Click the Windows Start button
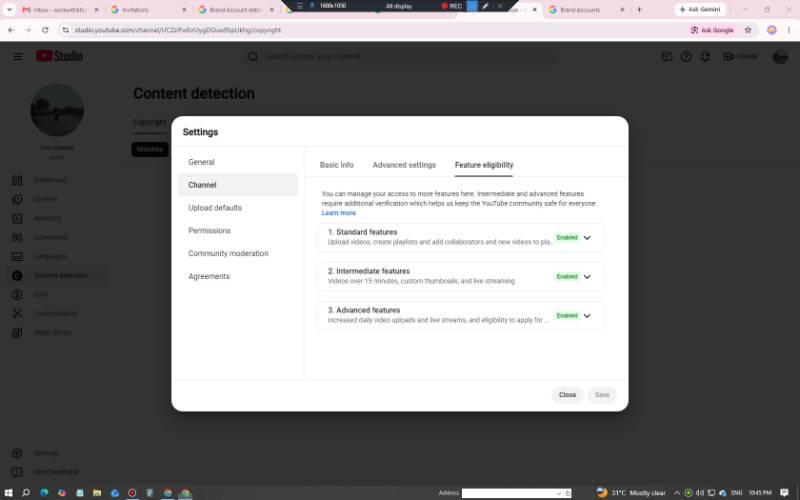 coord(9,493)
